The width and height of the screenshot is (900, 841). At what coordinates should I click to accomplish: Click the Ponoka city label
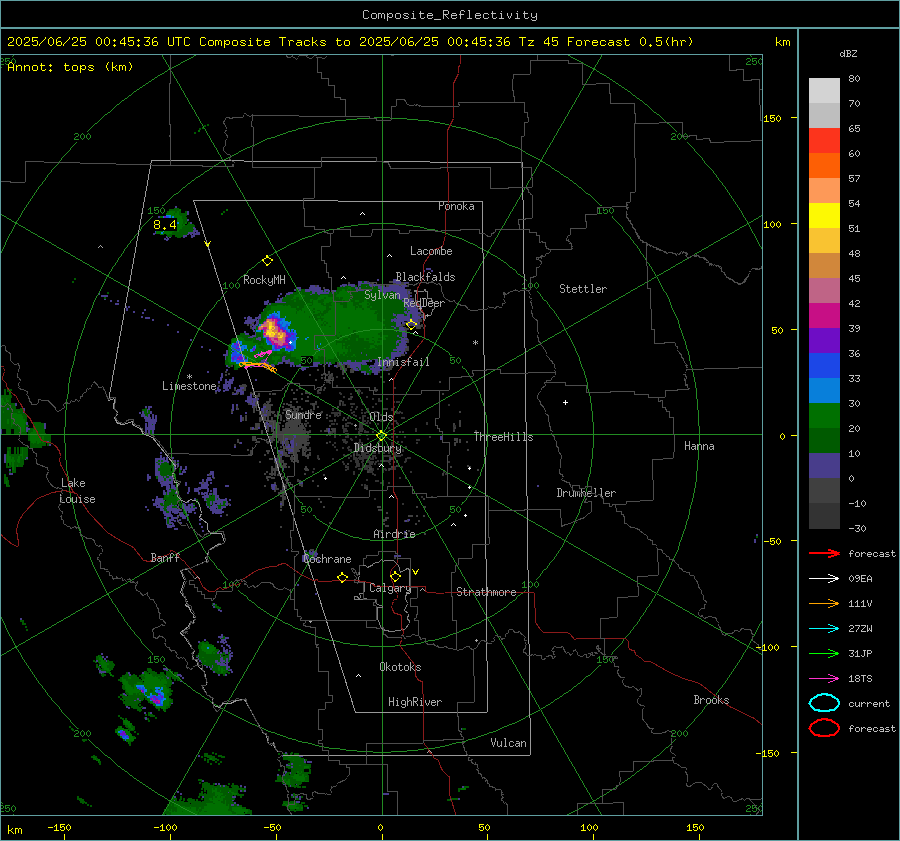[x=456, y=206]
